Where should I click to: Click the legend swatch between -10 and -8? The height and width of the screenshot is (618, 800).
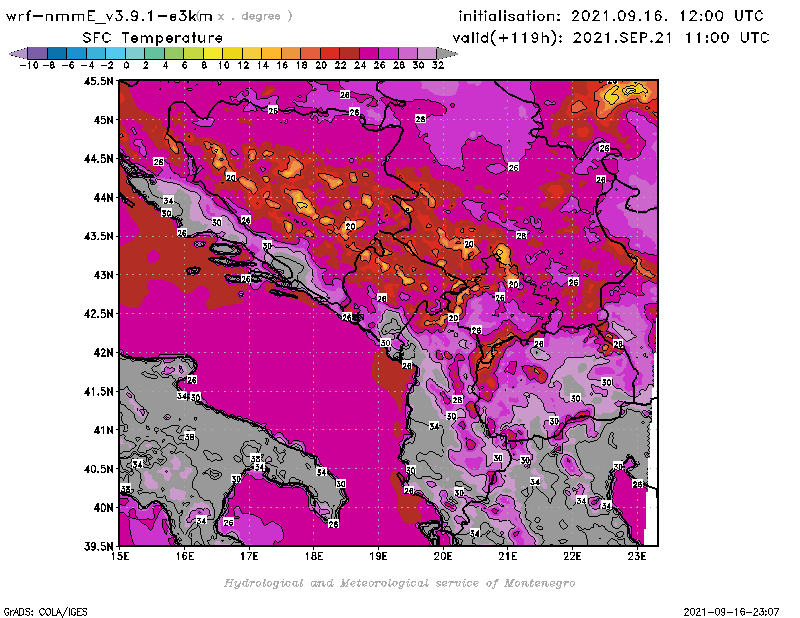point(38,53)
